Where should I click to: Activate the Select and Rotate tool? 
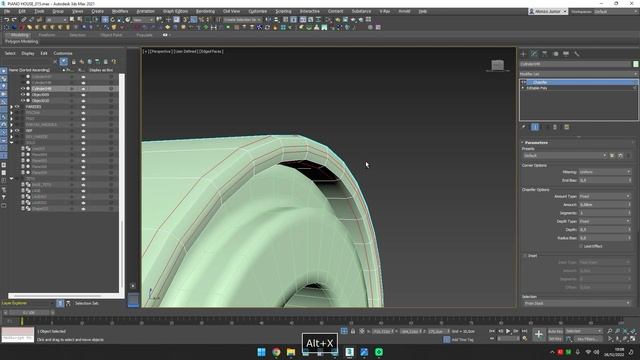pyautogui.click(x=113, y=20)
